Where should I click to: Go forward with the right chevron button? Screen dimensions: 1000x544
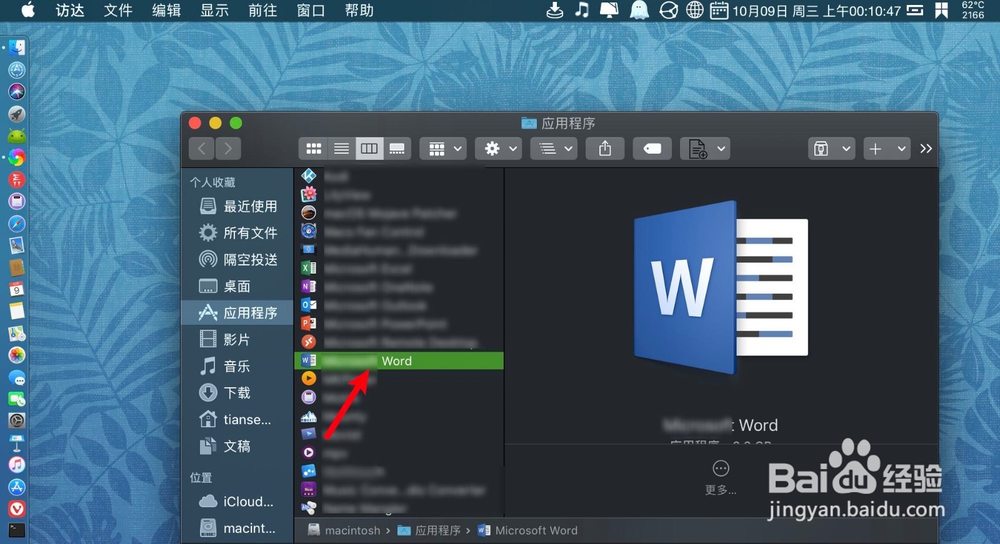[228, 149]
